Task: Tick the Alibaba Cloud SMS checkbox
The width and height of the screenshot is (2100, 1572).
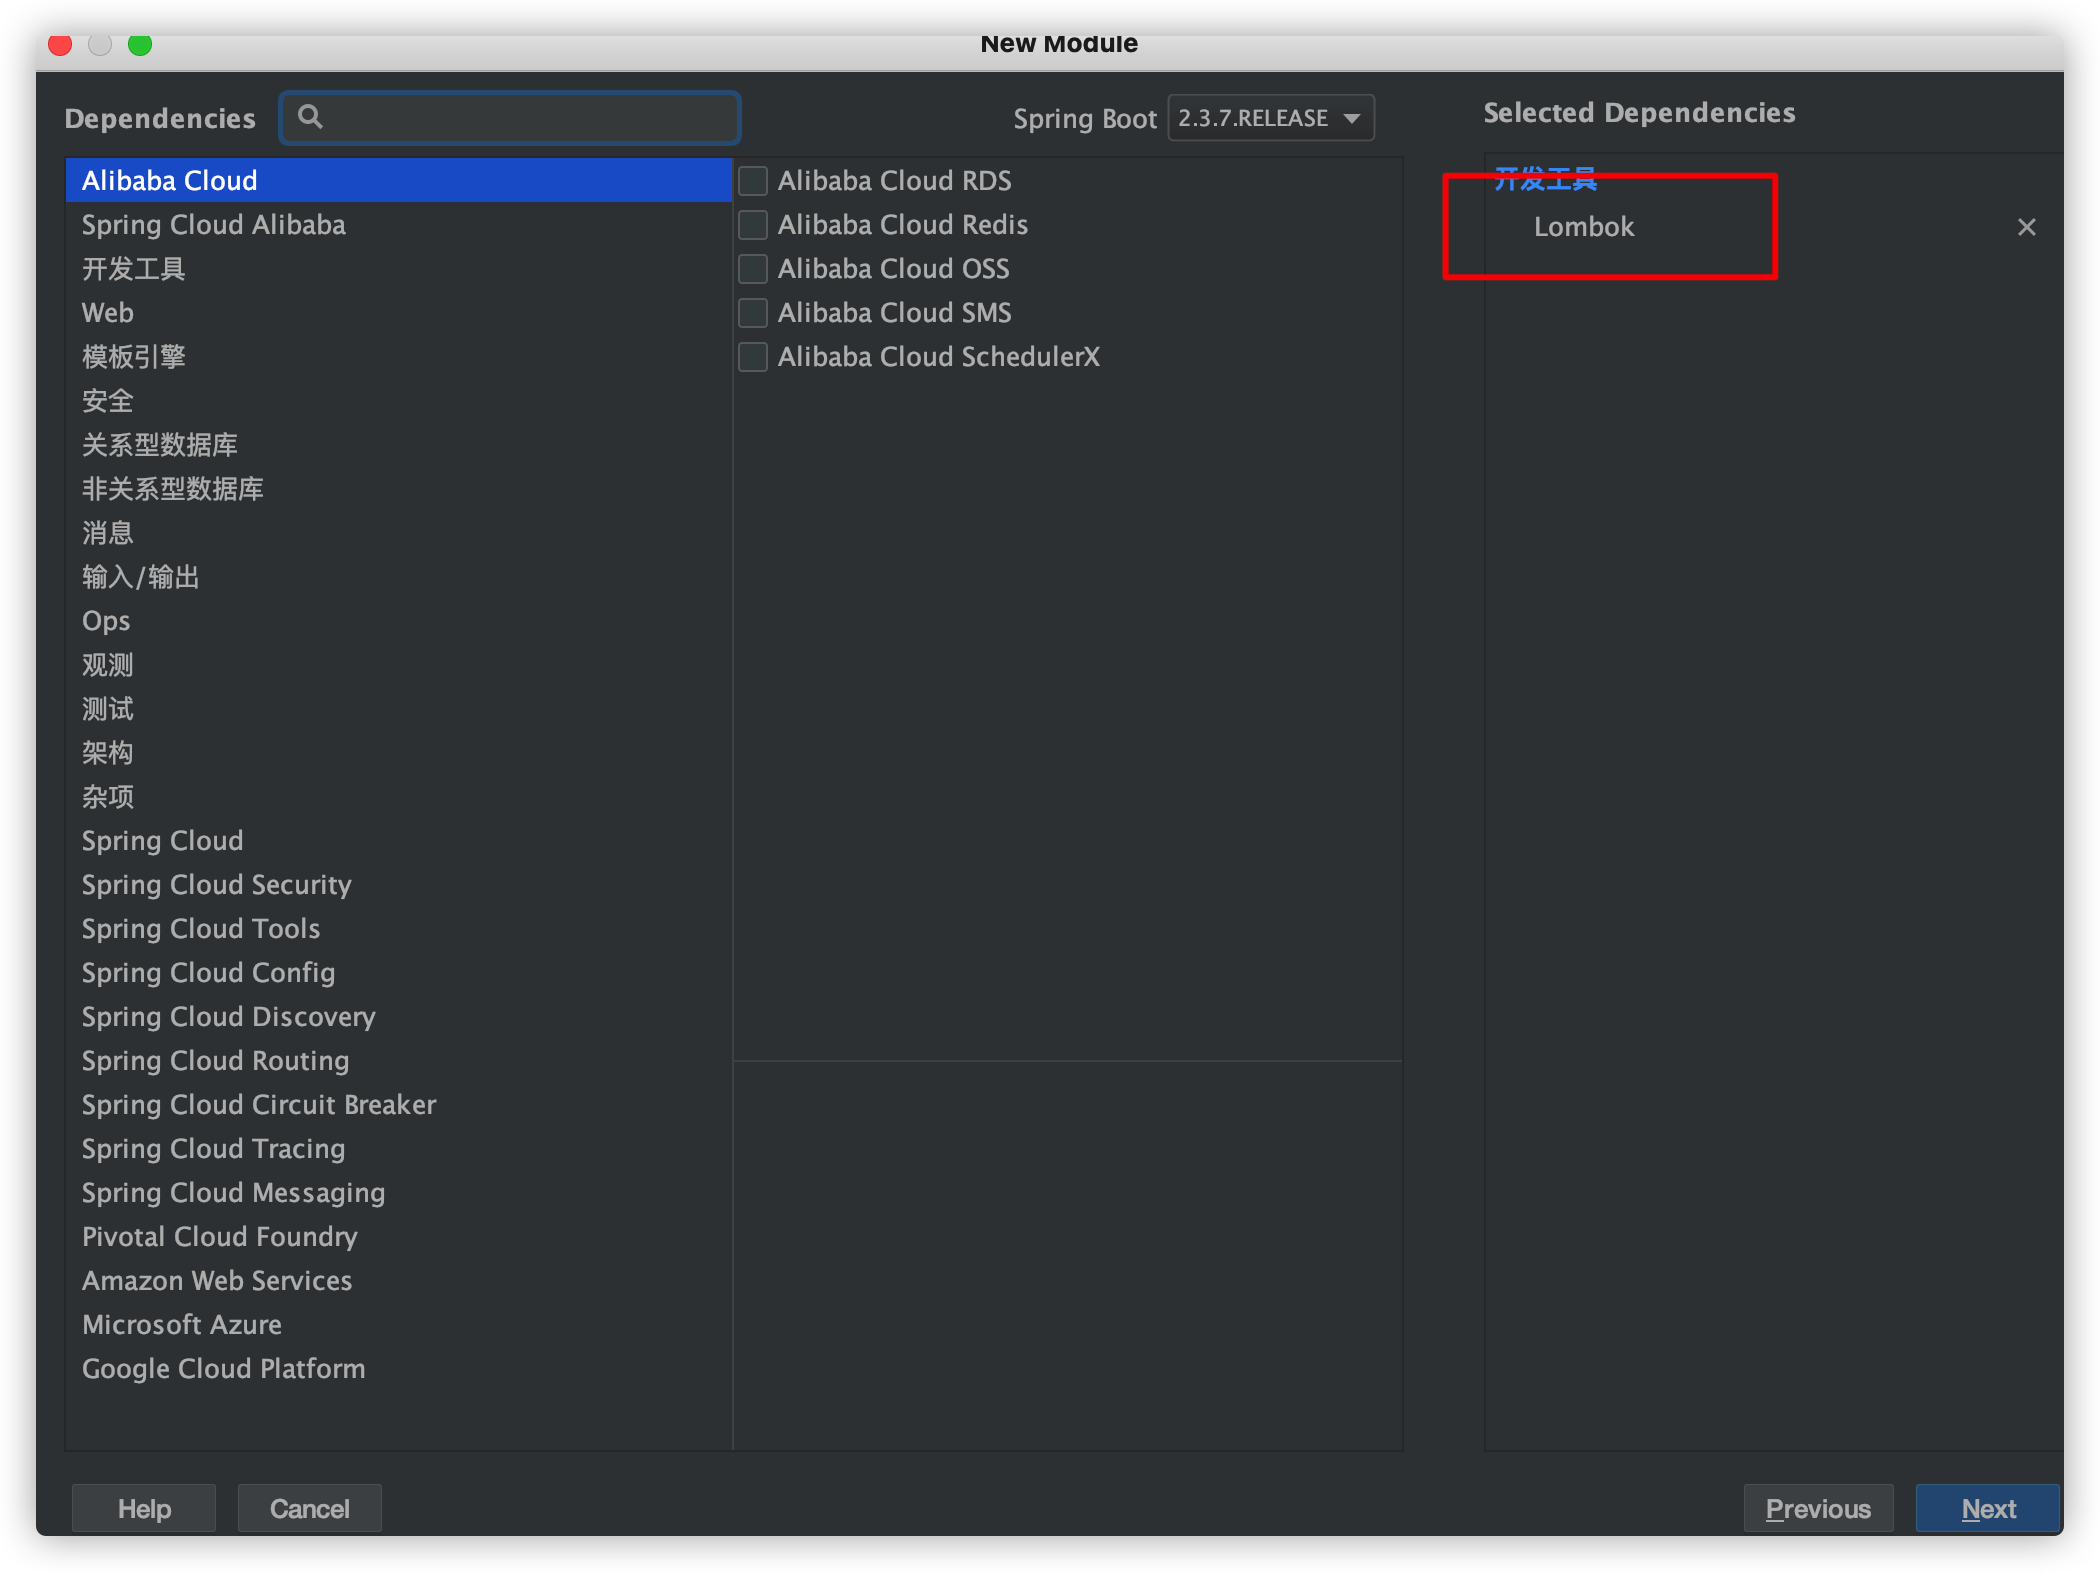Action: click(x=753, y=313)
